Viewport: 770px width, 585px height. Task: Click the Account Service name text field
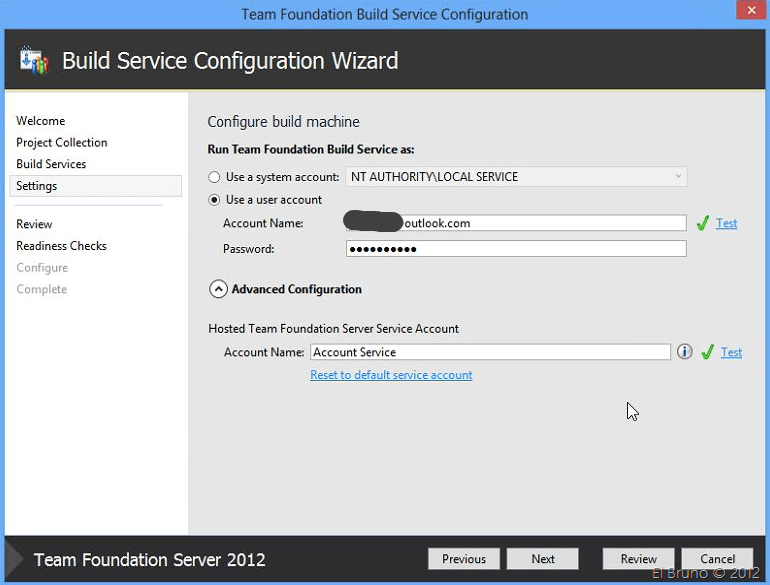click(490, 352)
